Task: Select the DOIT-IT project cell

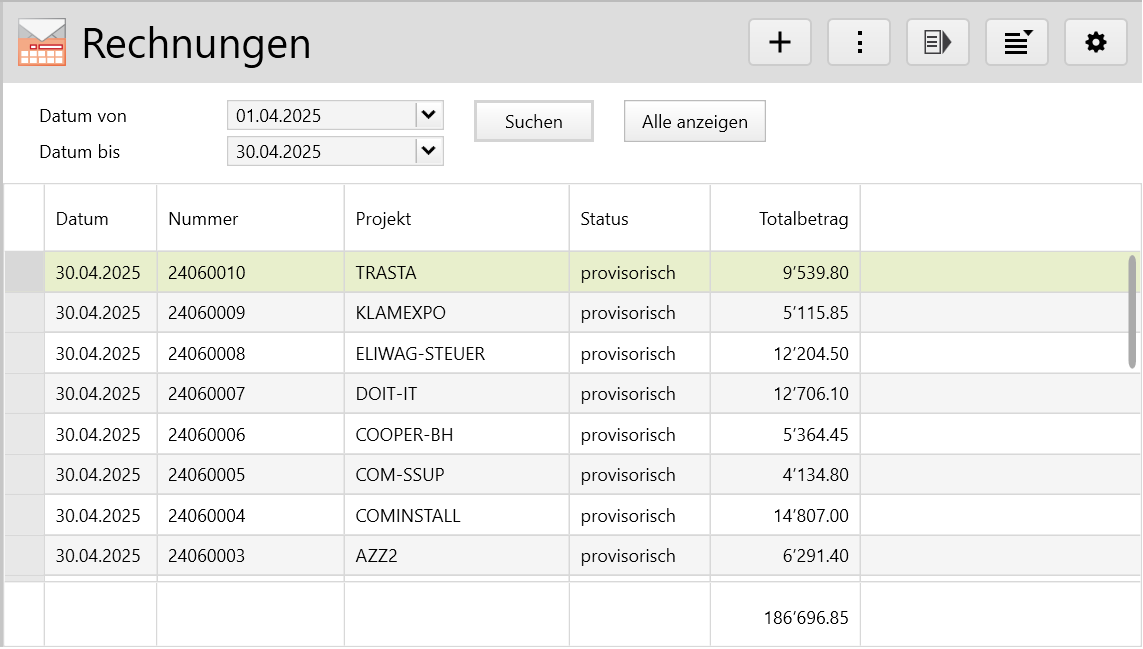Action: click(386, 394)
